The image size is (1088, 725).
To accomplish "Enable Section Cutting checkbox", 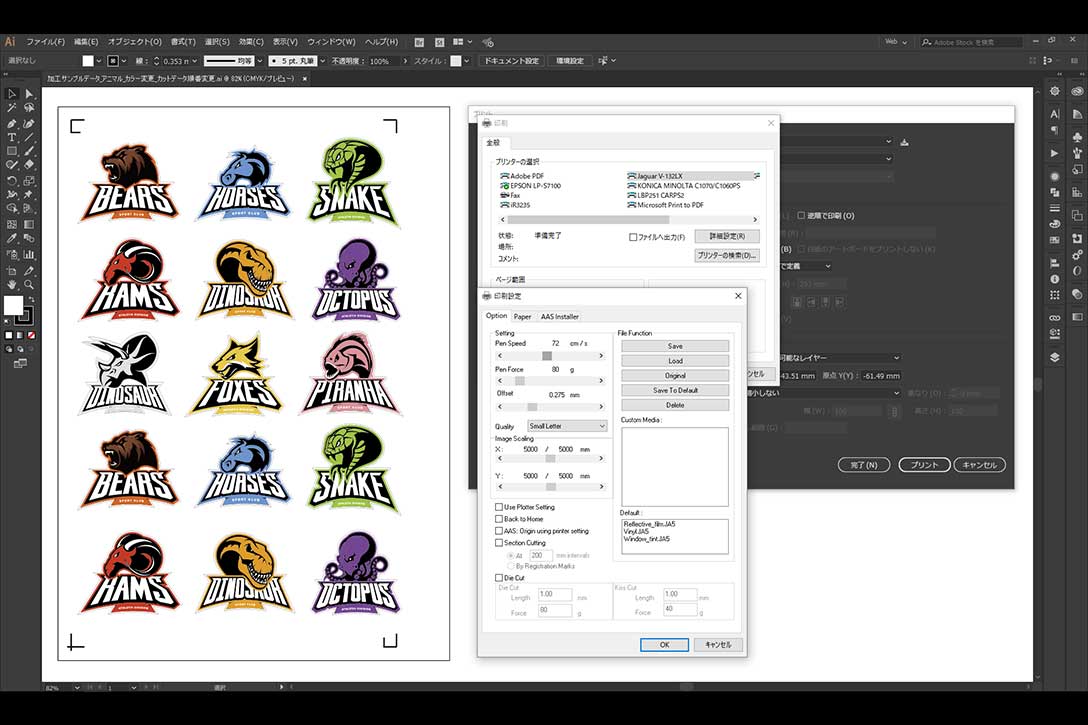I will point(499,543).
